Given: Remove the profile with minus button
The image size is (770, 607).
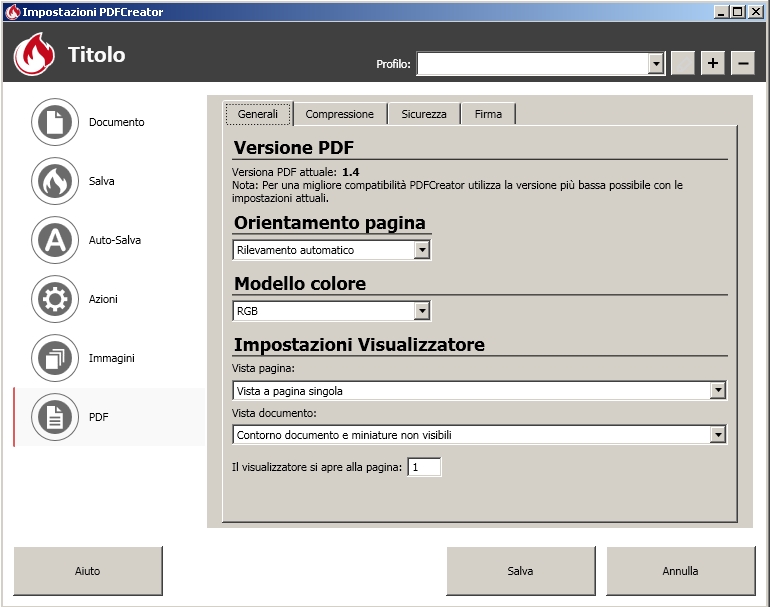Looking at the screenshot, I should coord(743,63).
